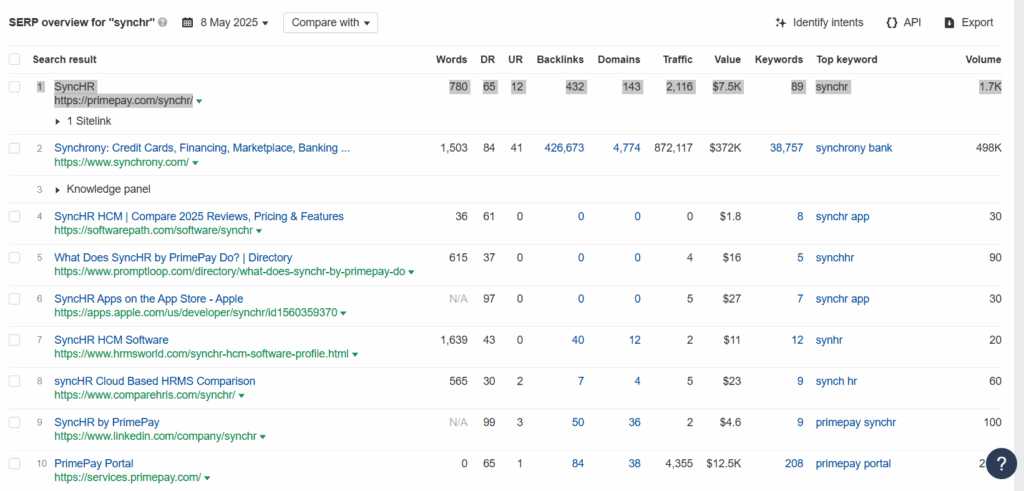Click the https://www.synchrony.com/ URL
Screen dimensions: 1024x491
coord(121,162)
